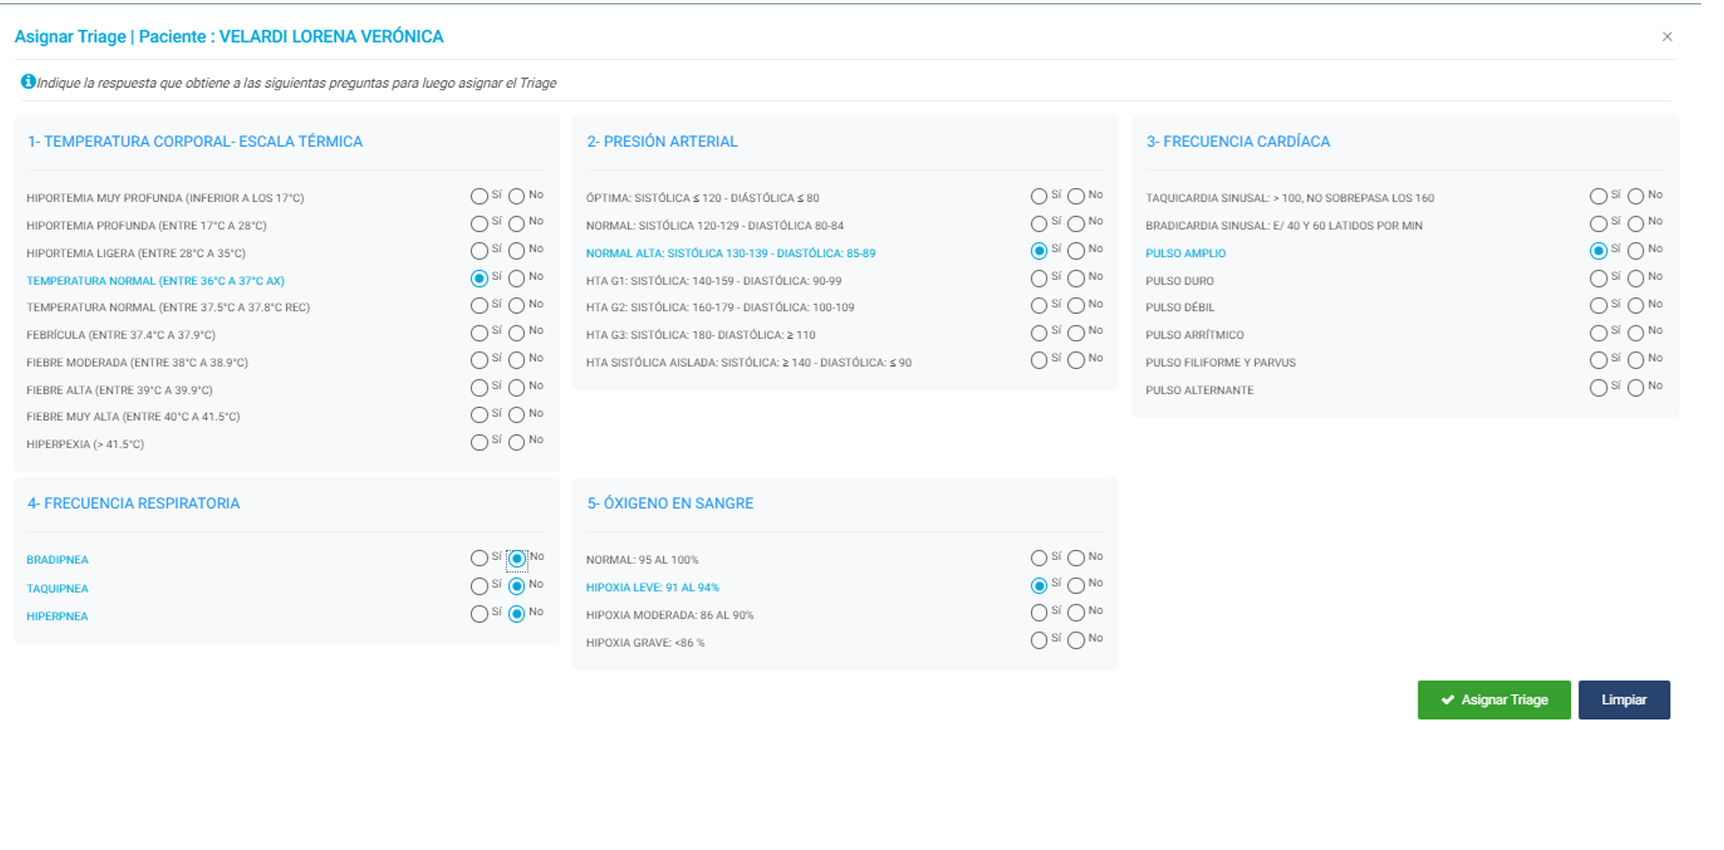Select Sí for Bradipnea
The height and width of the screenshot is (850, 1724).
(479, 558)
